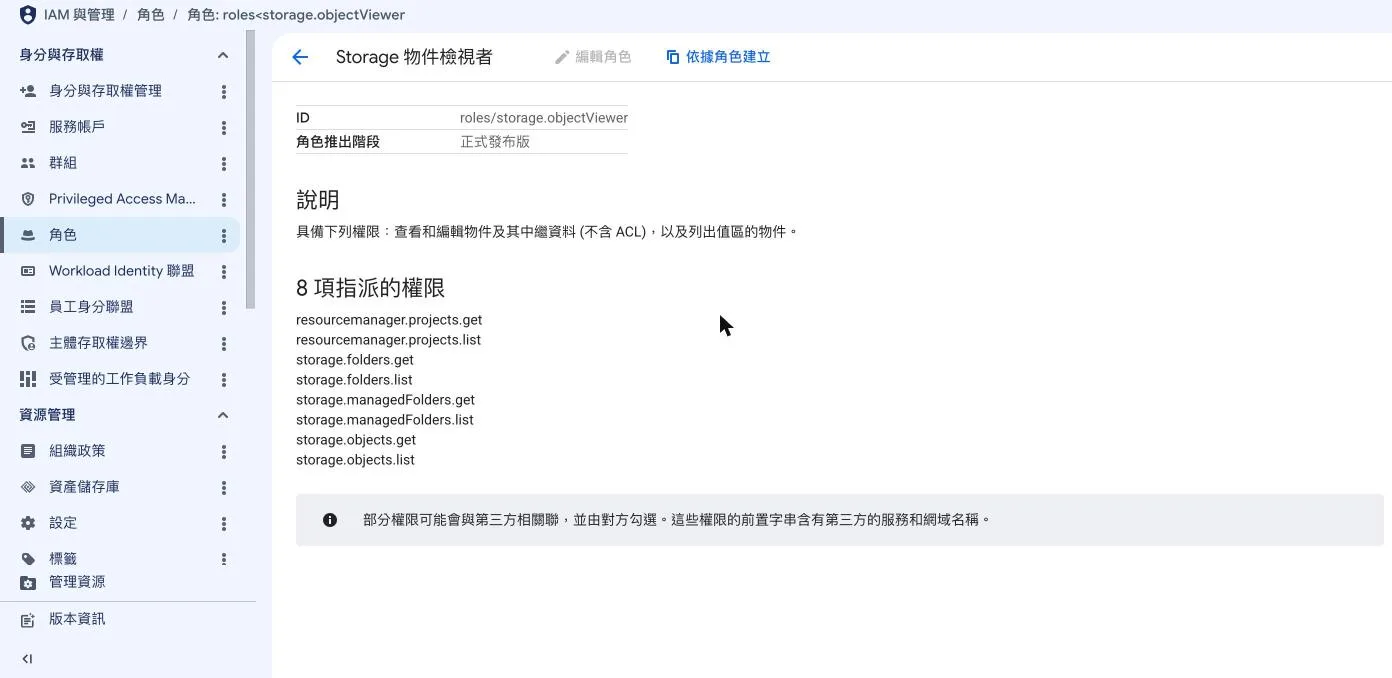Click permission storage.folders.list
Screen dimensions: 1392x678
tap(354, 380)
